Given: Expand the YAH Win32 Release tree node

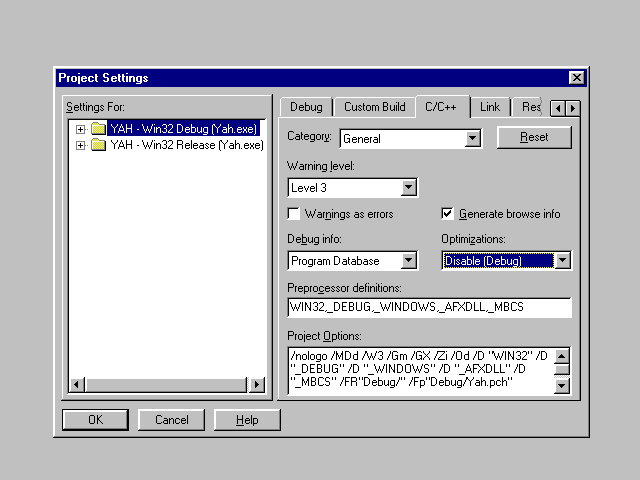Looking at the screenshot, I should click(80, 145).
